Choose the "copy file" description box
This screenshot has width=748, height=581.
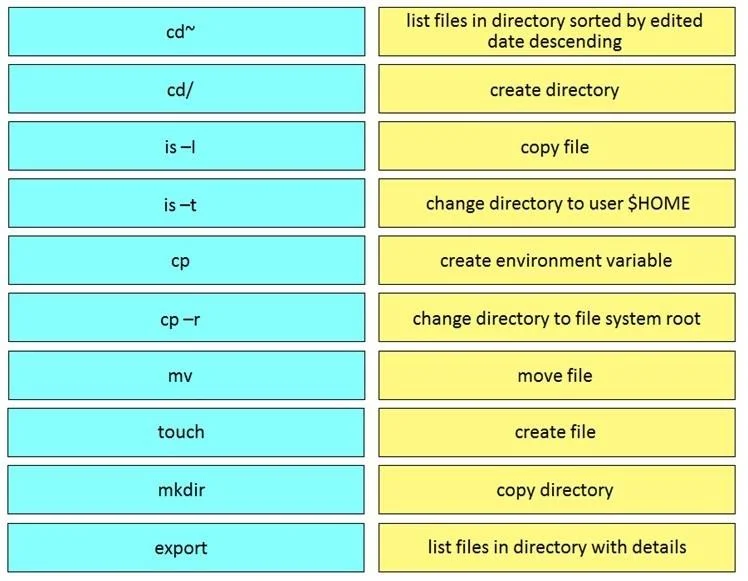click(557, 146)
